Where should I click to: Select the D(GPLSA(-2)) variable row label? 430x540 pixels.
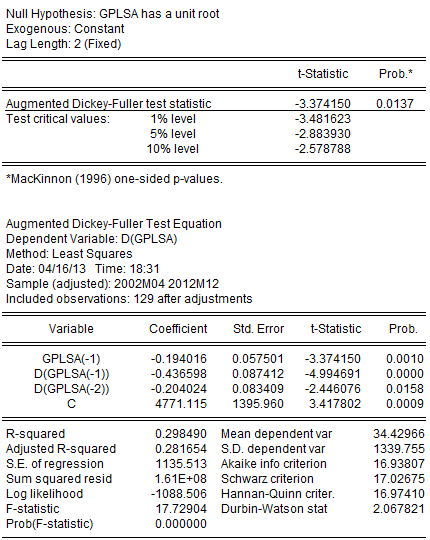[x=71, y=389]
